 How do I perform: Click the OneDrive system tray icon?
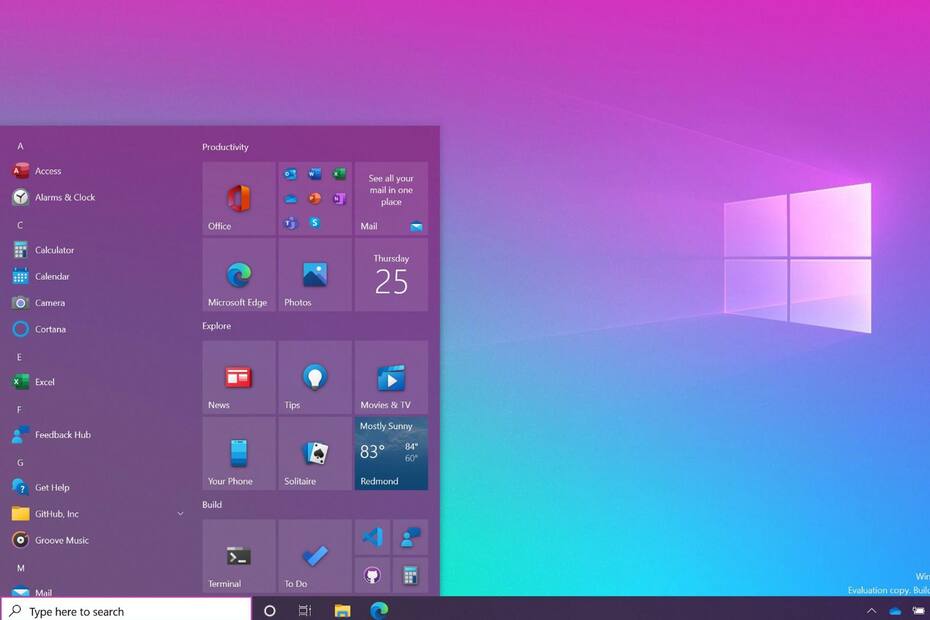tap(895, 611)
